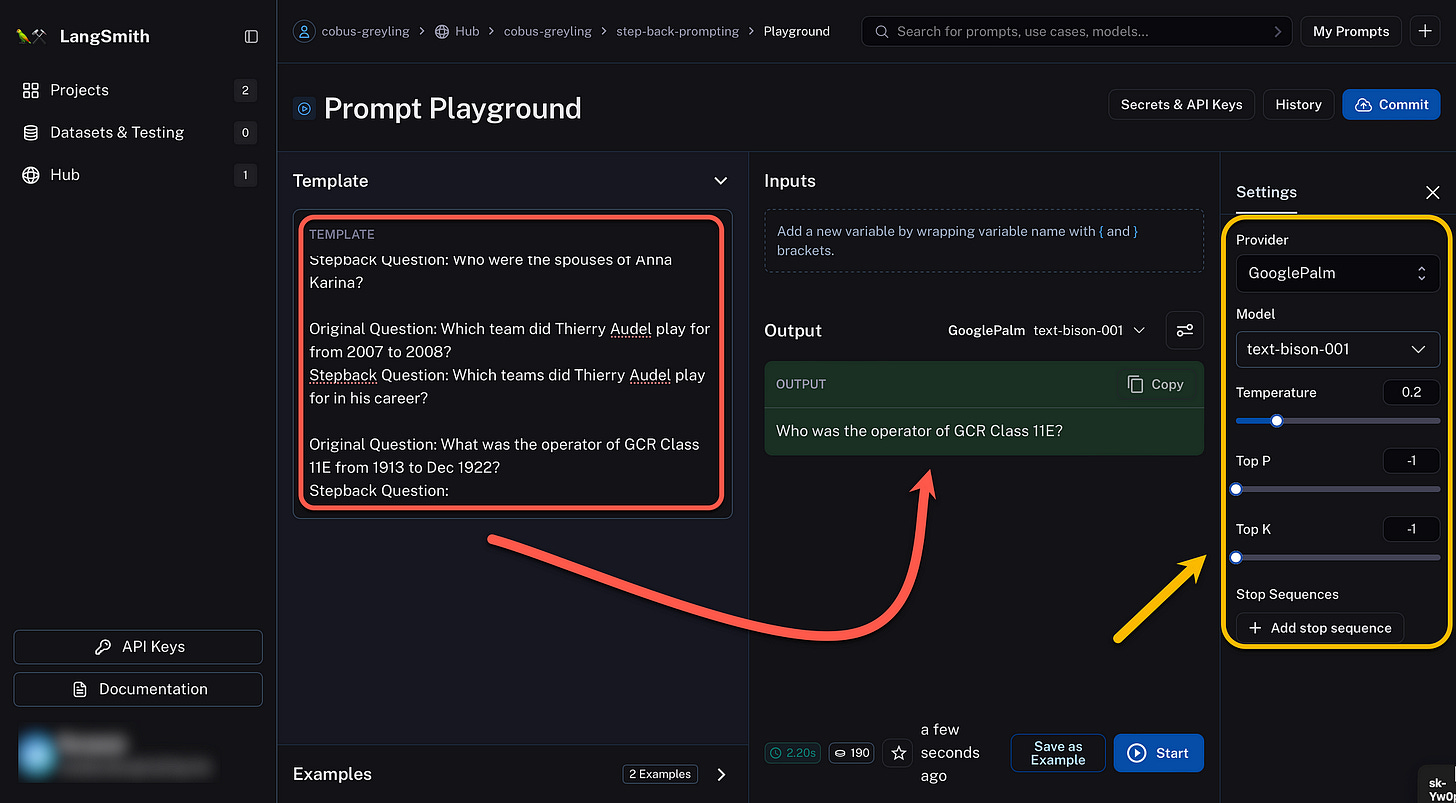This screenshot has height=803, width=1456.
Task: Click the Projects grid icon
Action: (x=31, y=90)
